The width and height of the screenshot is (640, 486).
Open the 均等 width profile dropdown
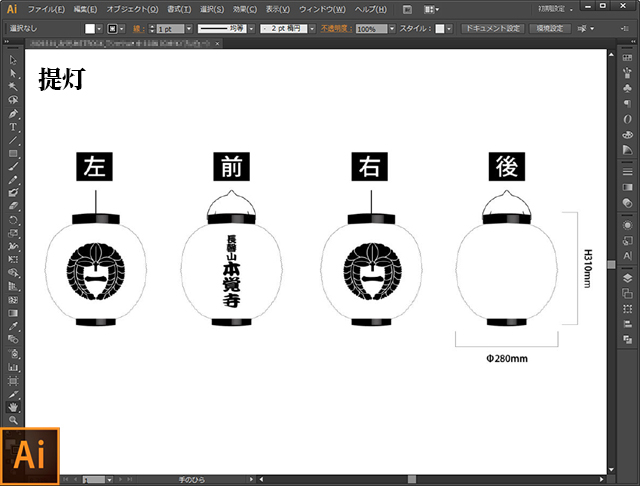[x=251, y=29]
